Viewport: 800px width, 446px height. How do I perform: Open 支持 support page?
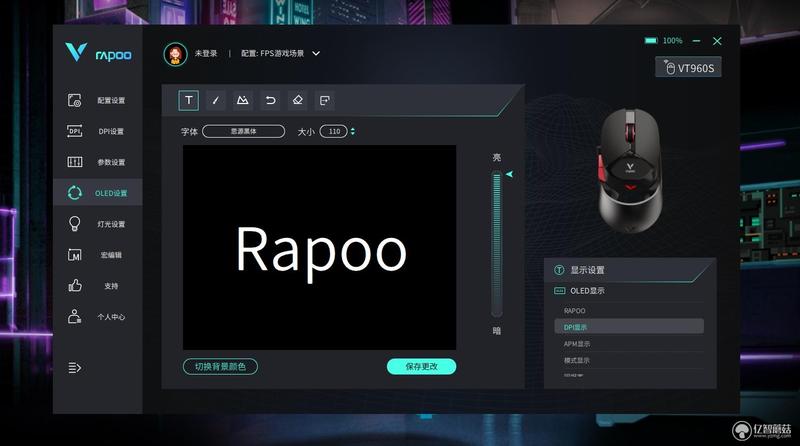(x=97, y=286)
